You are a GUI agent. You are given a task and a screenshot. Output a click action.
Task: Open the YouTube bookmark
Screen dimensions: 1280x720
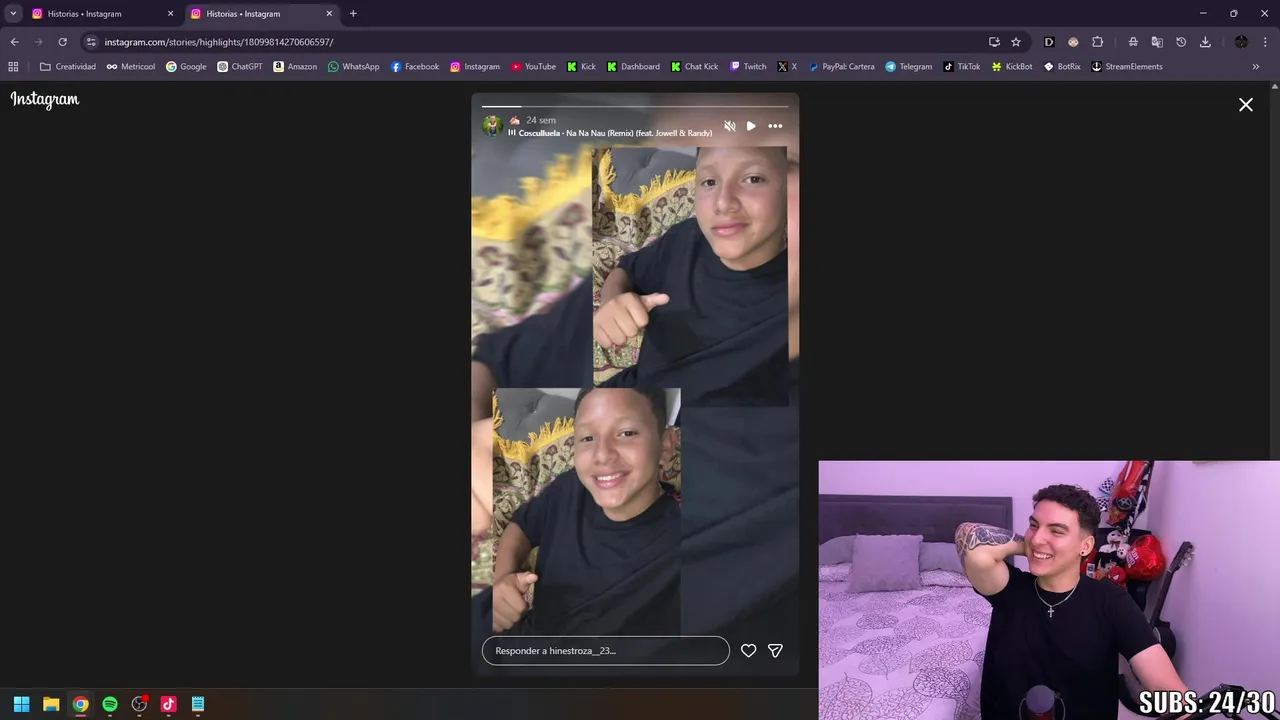point(533,67)
